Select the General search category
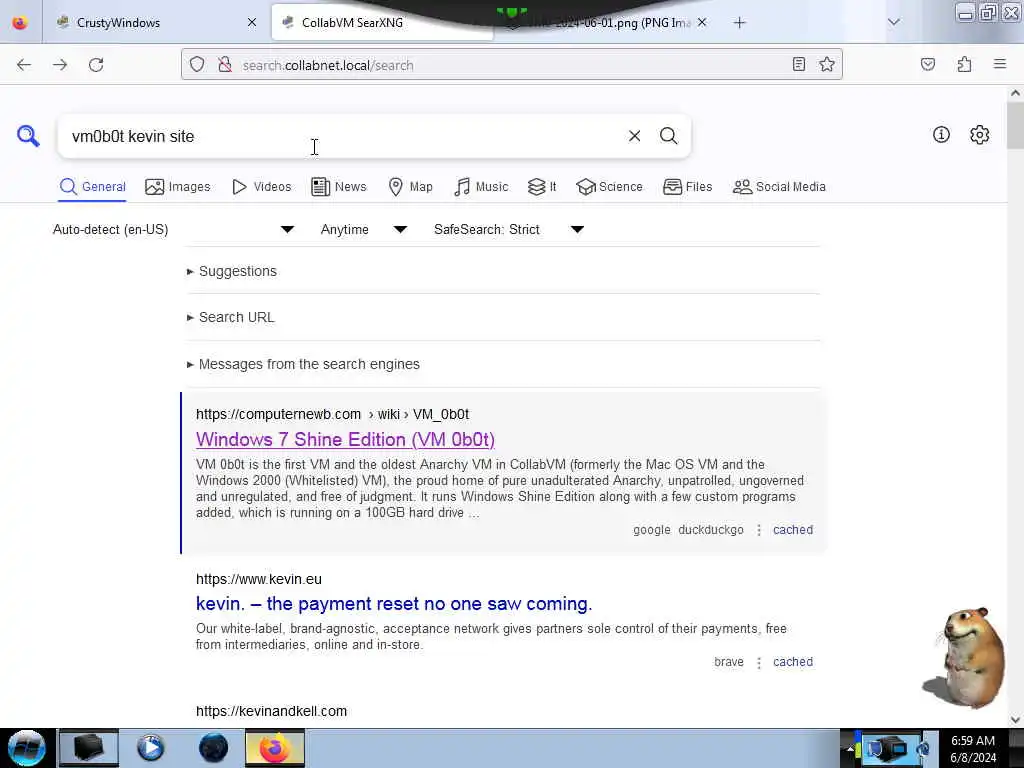Image resolution: width=1024 pixels, height=768 pixels. coord(92,187)
